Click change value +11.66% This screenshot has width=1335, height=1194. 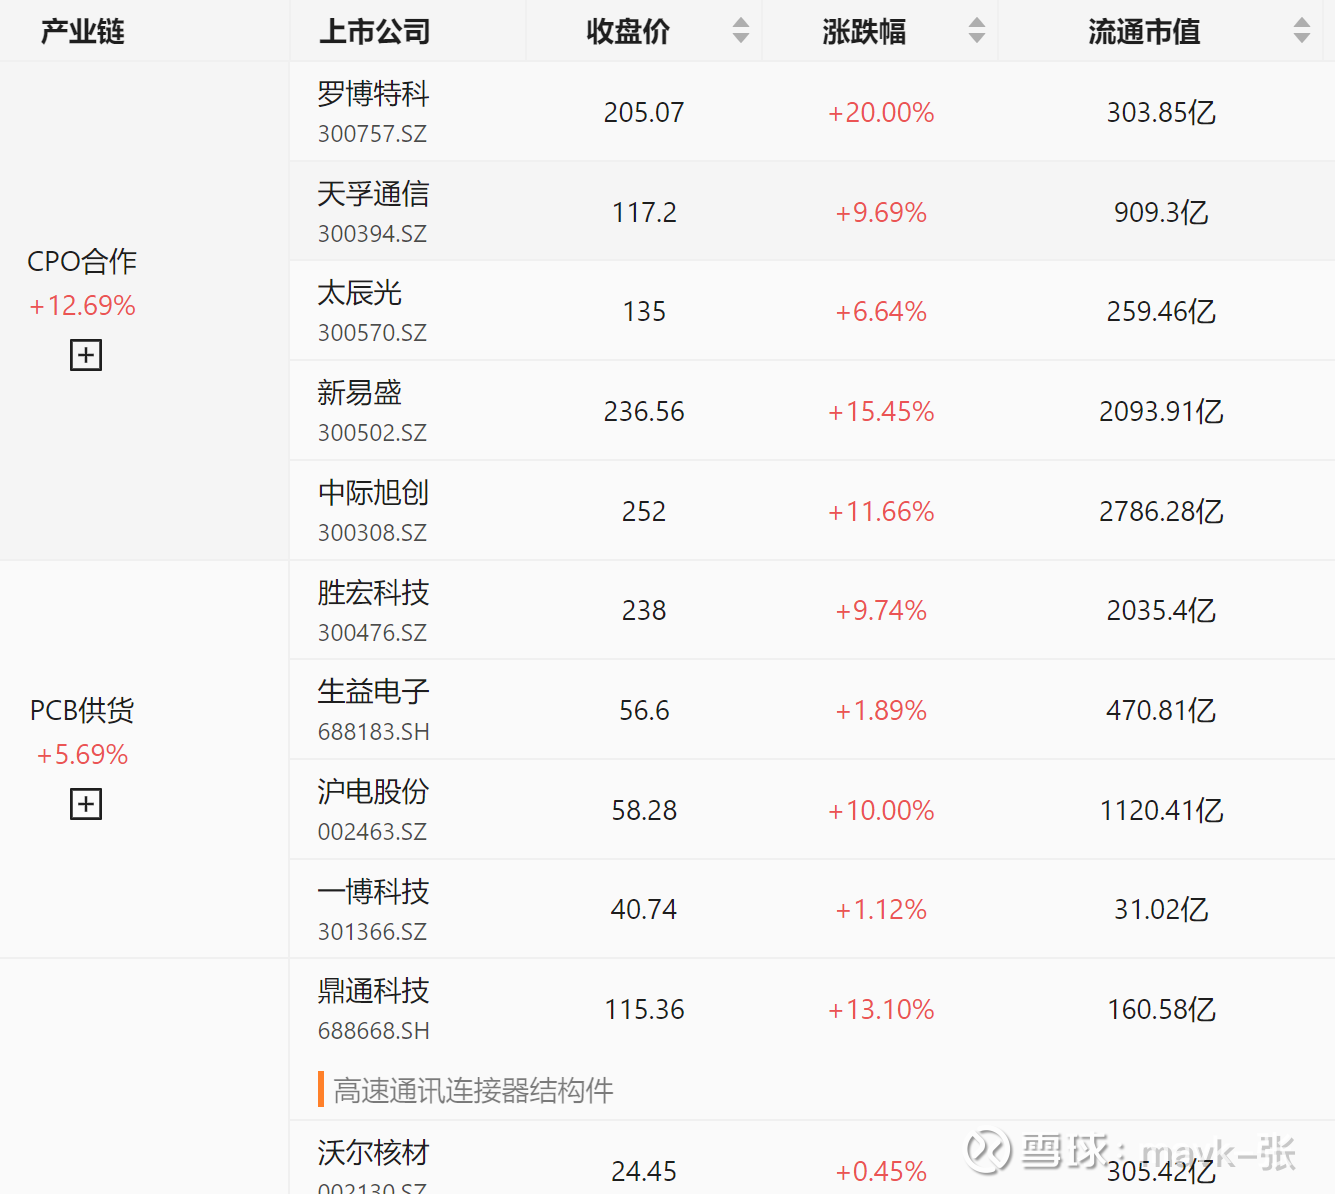click(881, 512)
